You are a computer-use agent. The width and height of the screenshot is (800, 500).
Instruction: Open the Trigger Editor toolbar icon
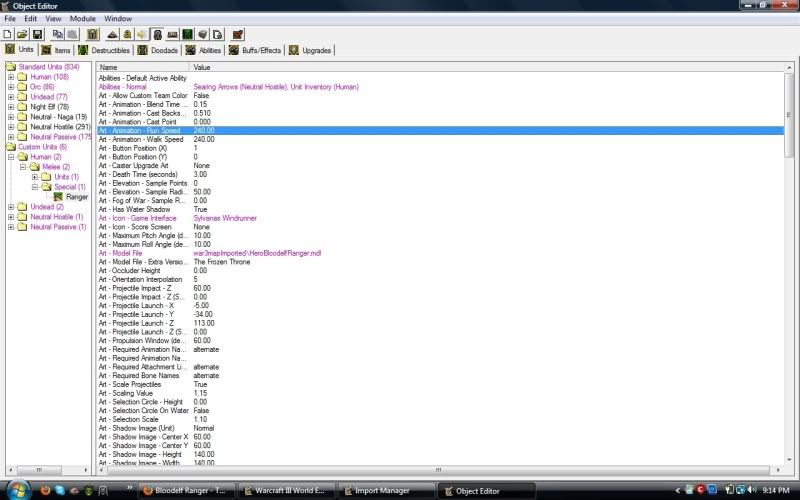click(127, 34)
